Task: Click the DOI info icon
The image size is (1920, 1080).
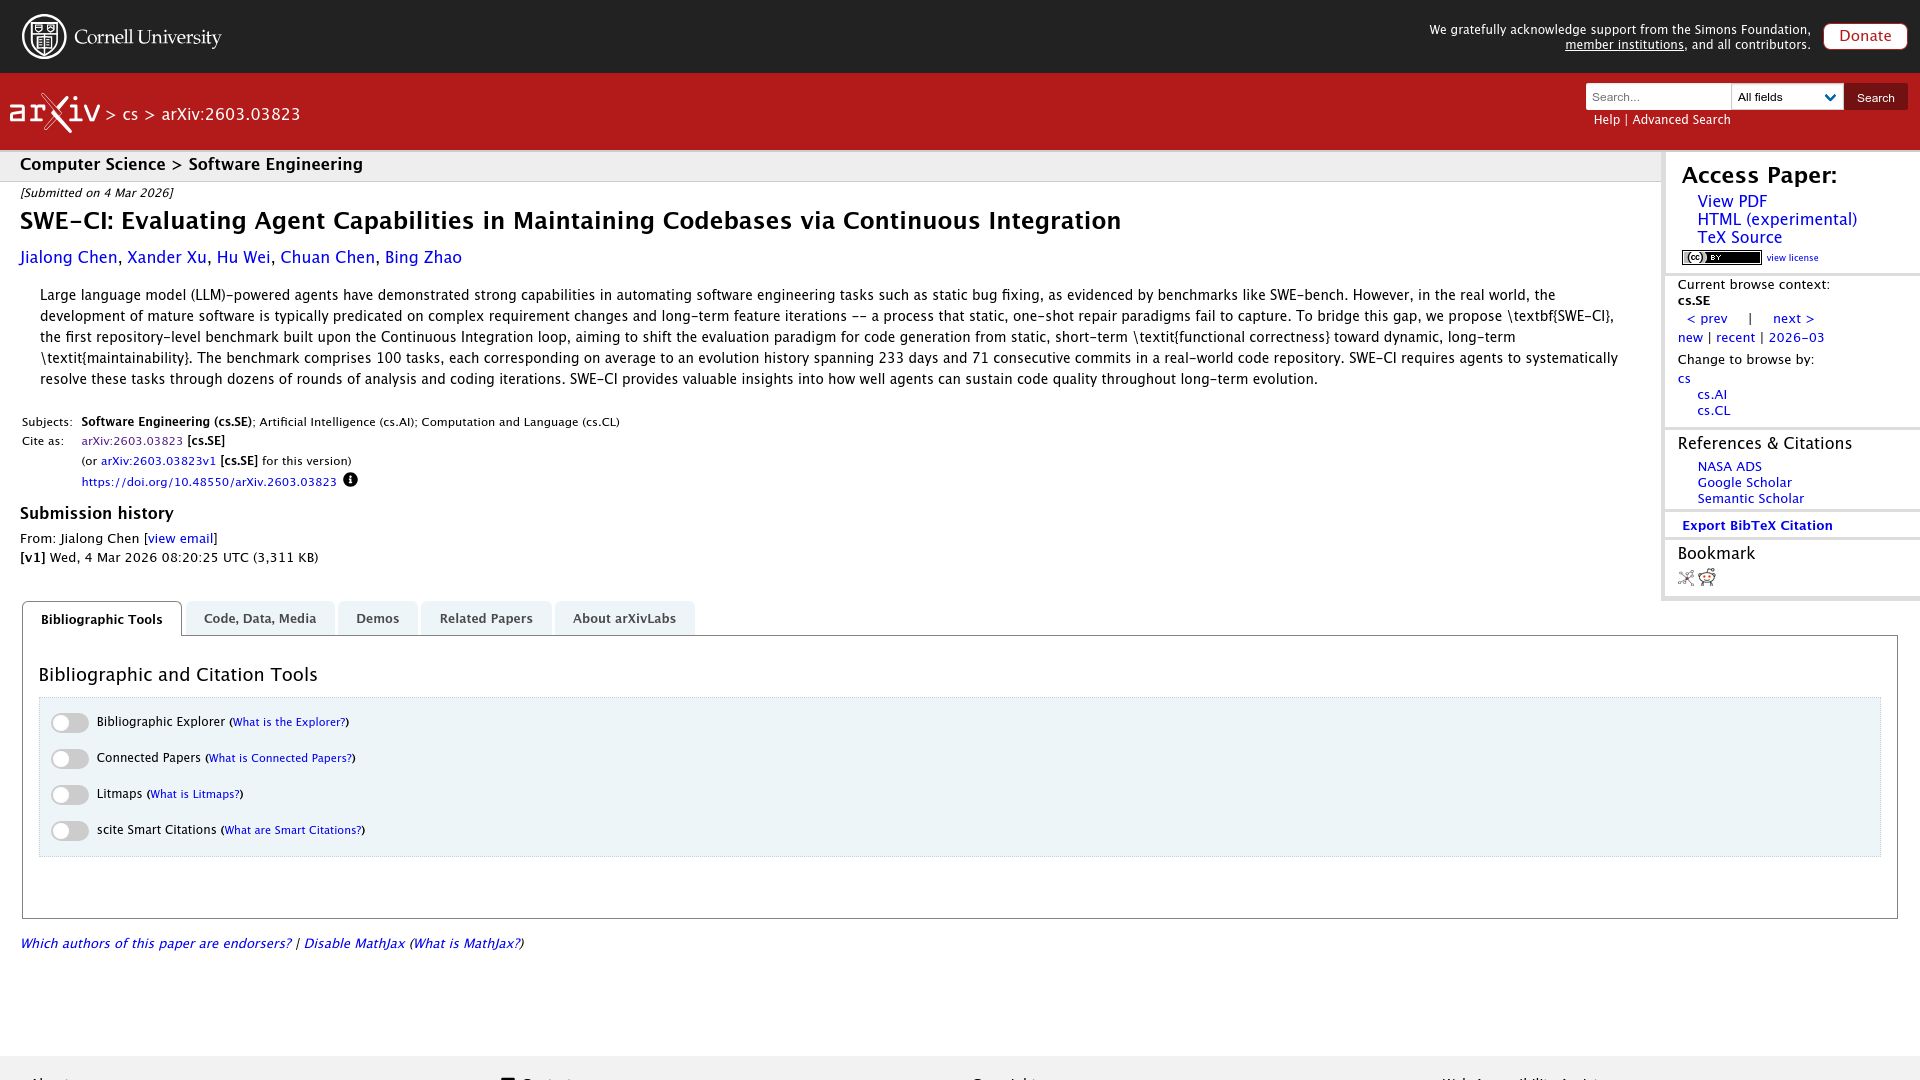Action: 350,480
